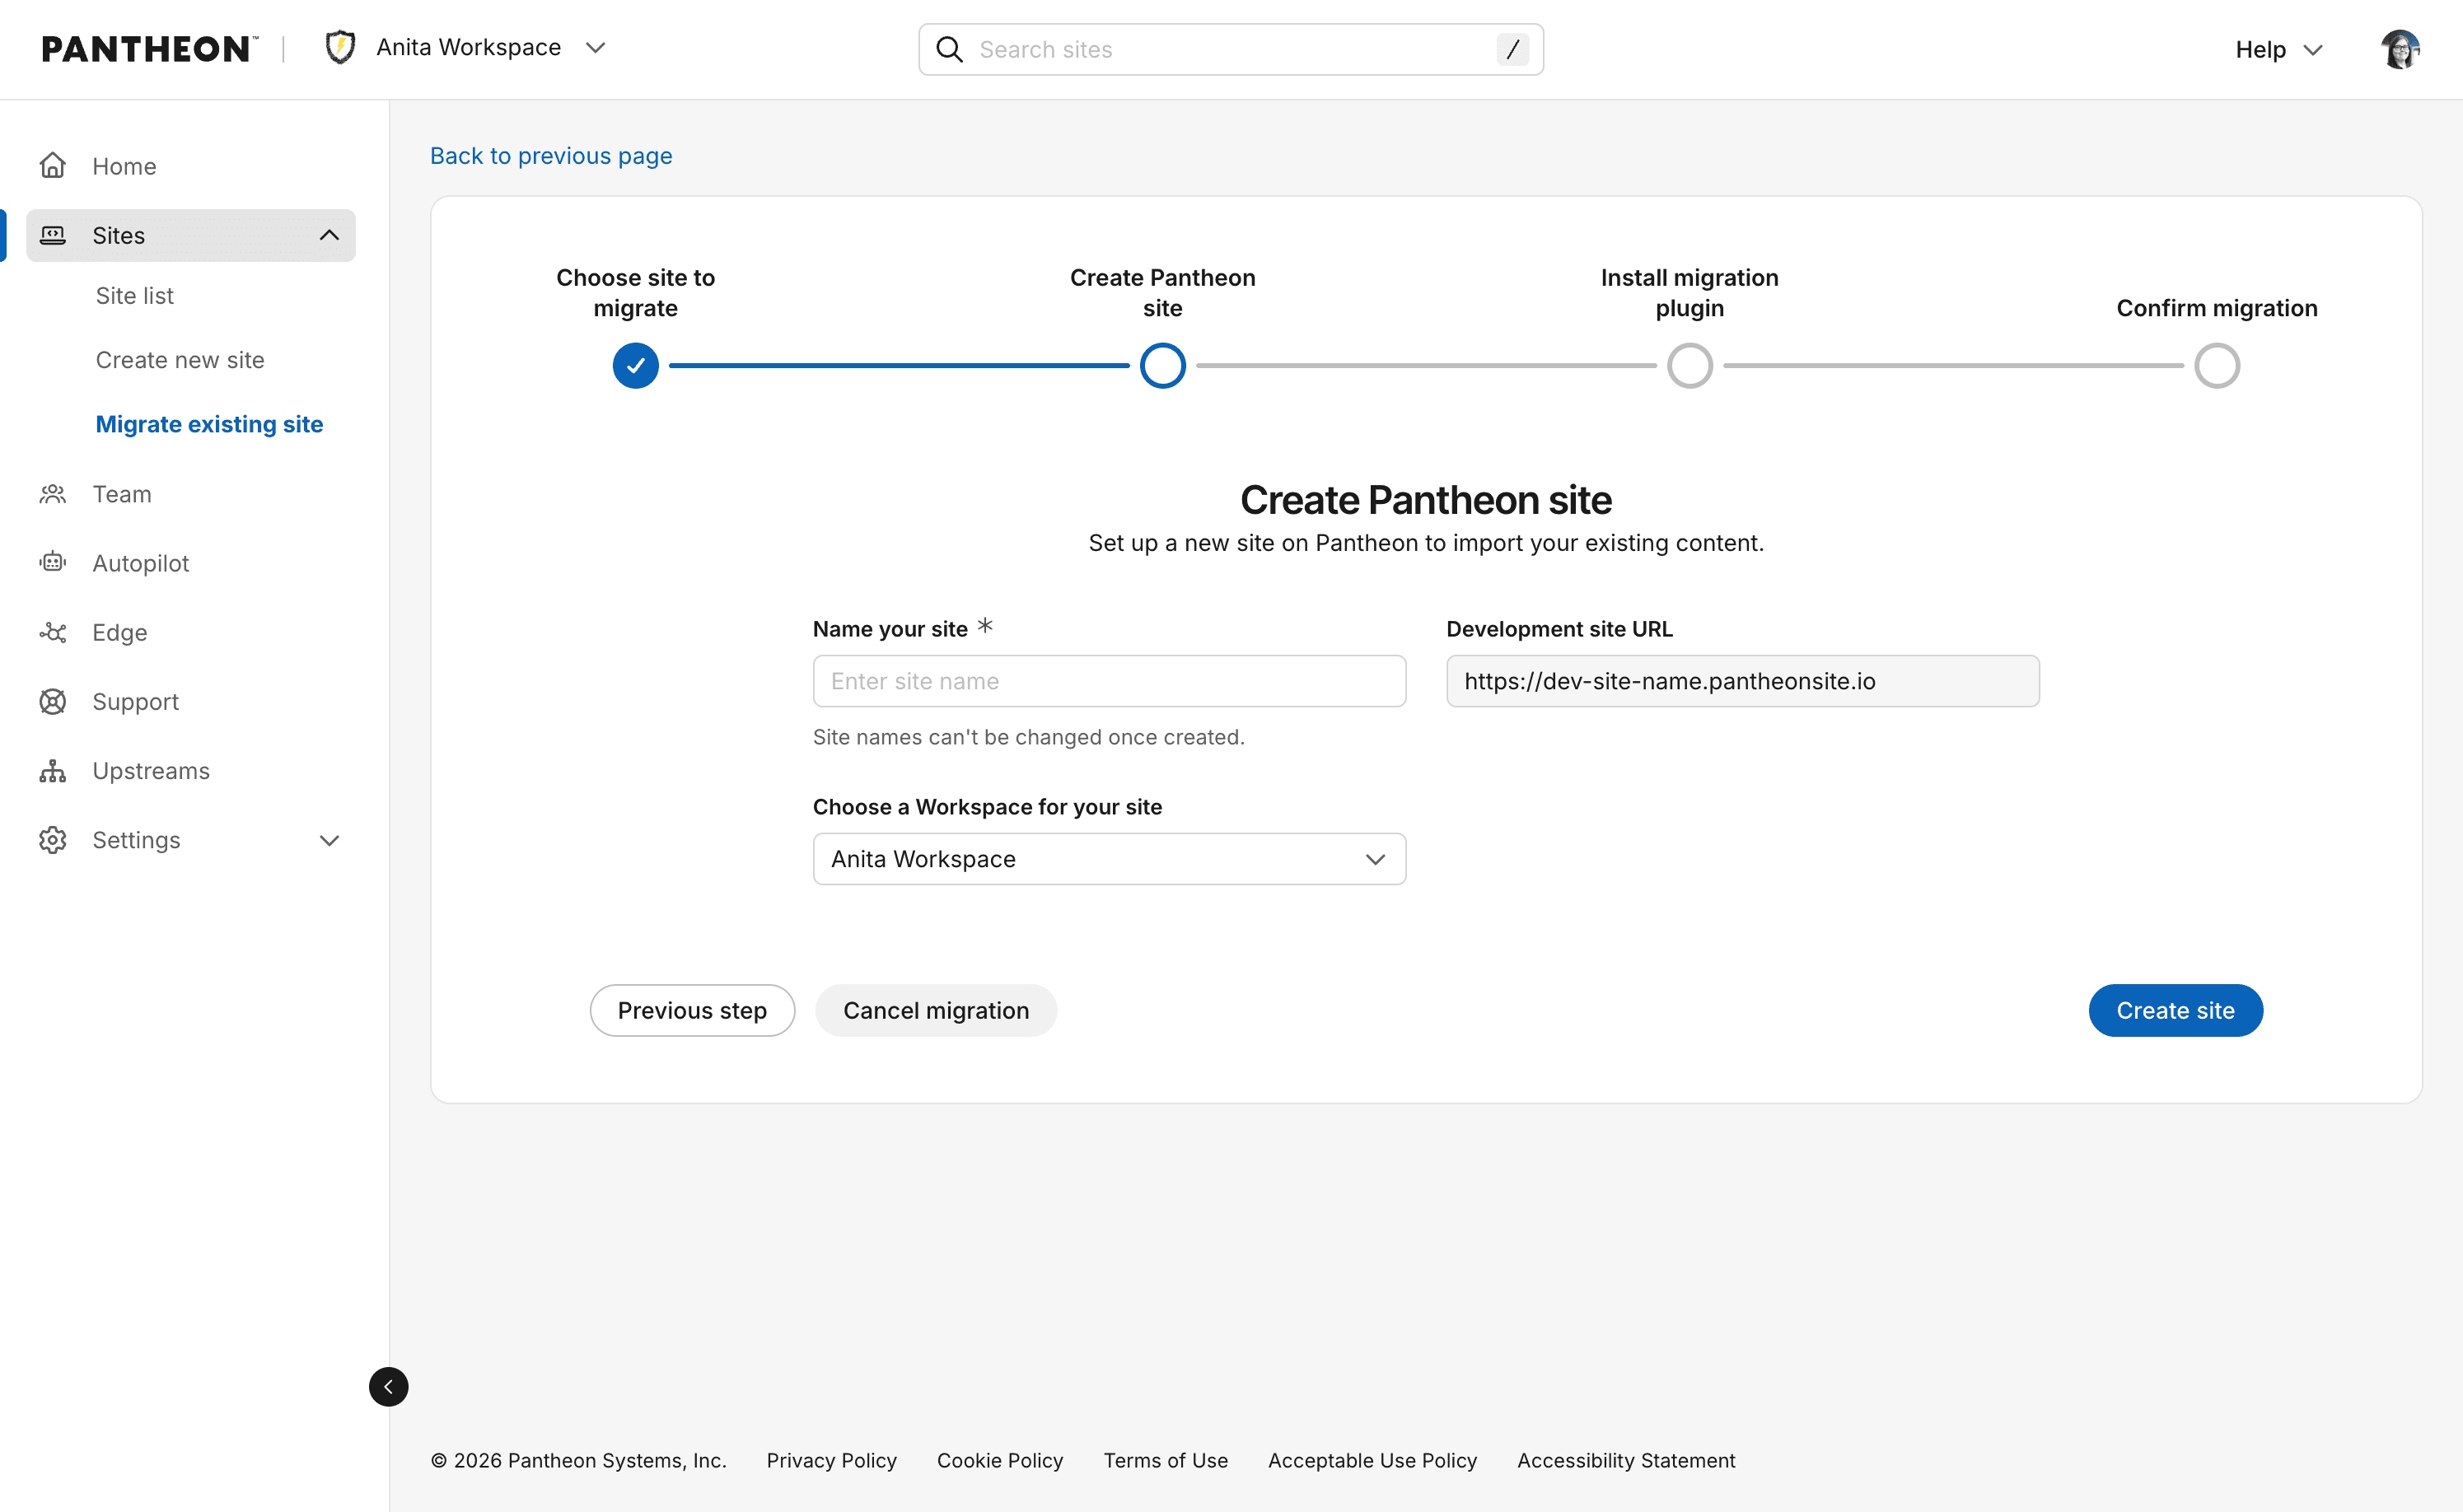Click the Install migration plugin step circle
The width and height of the screenshot is (2463, 1512).
1690,366
